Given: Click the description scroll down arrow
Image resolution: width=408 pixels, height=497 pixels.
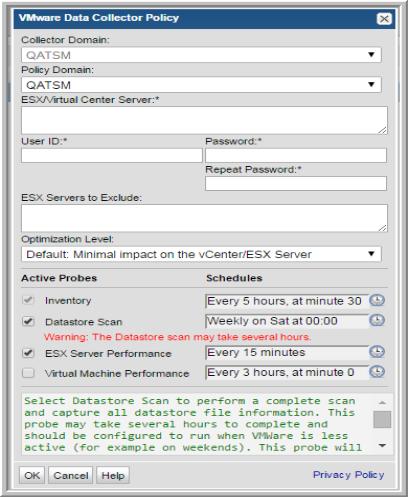Looking at the screenshot, I should point(382,446).
